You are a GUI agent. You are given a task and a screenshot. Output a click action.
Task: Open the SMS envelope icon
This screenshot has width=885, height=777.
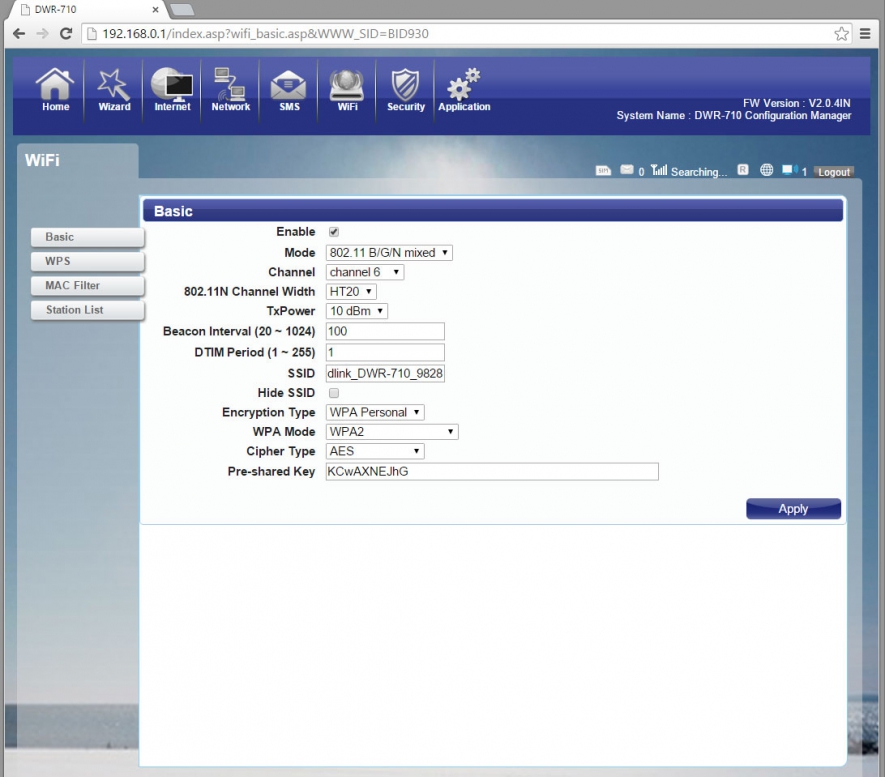point(289,89)
